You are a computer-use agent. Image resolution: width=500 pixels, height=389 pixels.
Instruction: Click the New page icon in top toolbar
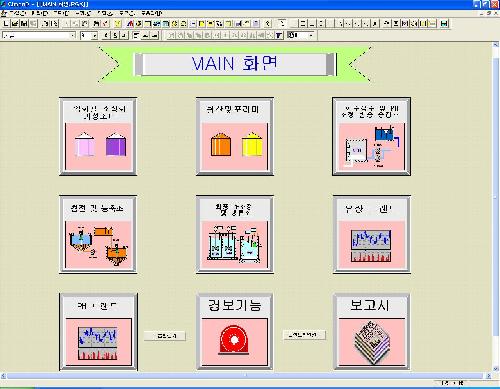tap(6, 23)
